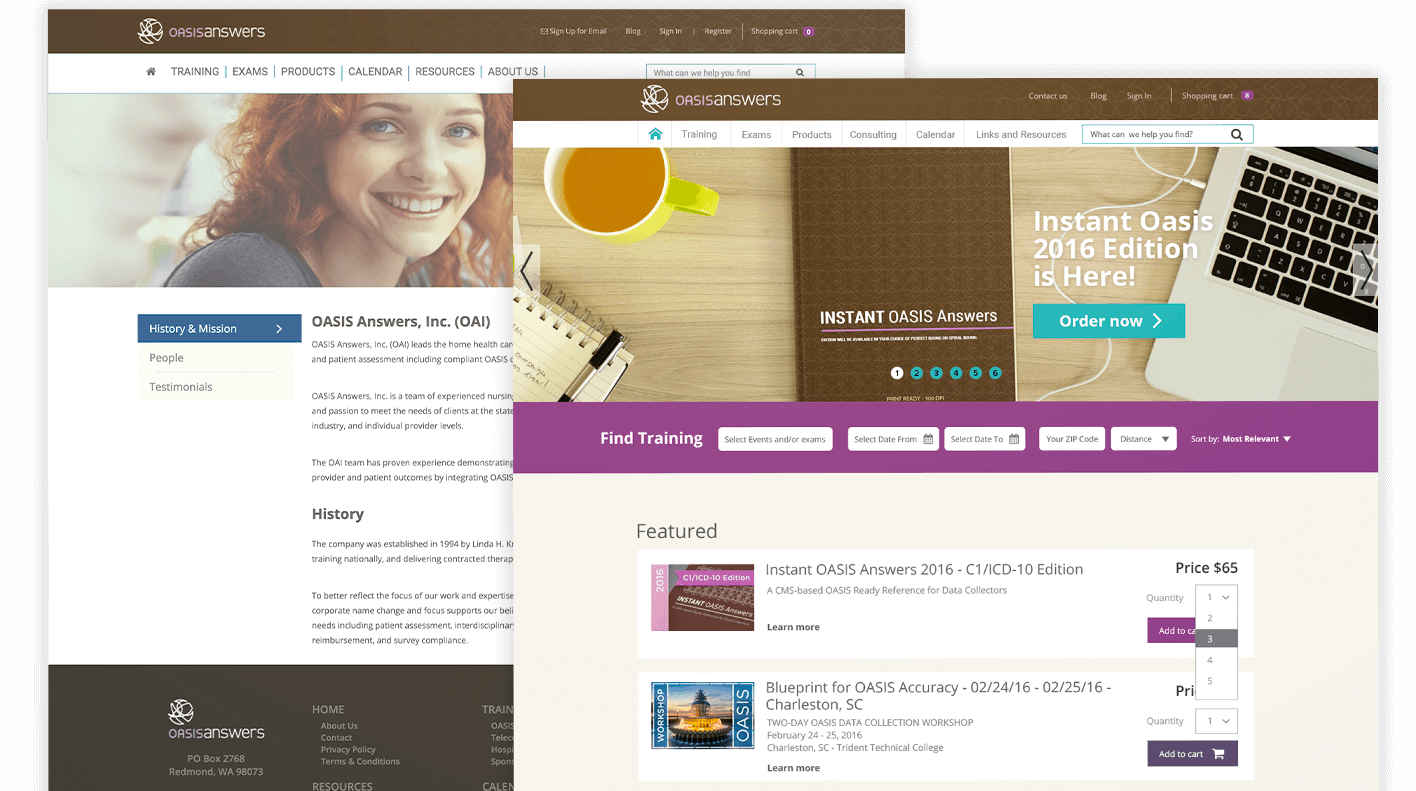Select carousel slide dot 6
The image size is (1416, 791).
tap(995, 373)
